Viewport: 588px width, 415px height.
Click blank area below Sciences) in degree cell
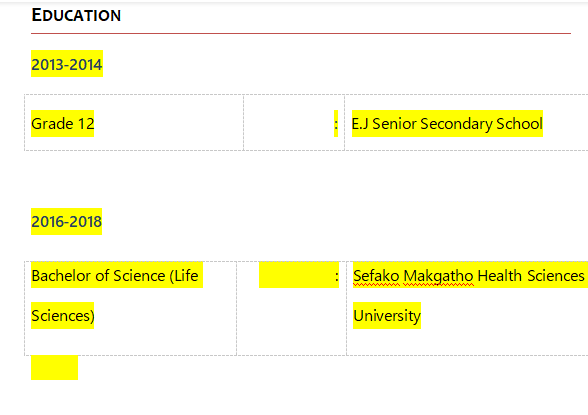[x=130, y=342]
